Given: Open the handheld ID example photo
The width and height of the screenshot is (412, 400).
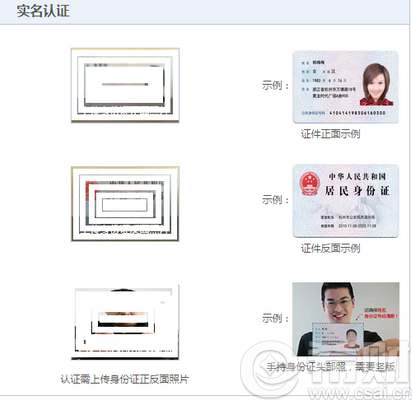Looking at the screenshot, I should tap(346, 319).
